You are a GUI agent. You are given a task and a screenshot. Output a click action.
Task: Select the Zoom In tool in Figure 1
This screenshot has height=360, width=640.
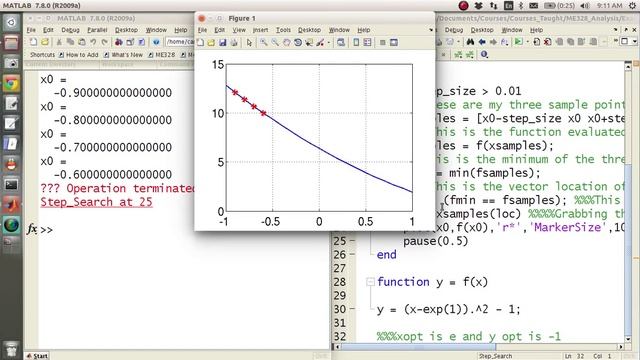(264, 42)
